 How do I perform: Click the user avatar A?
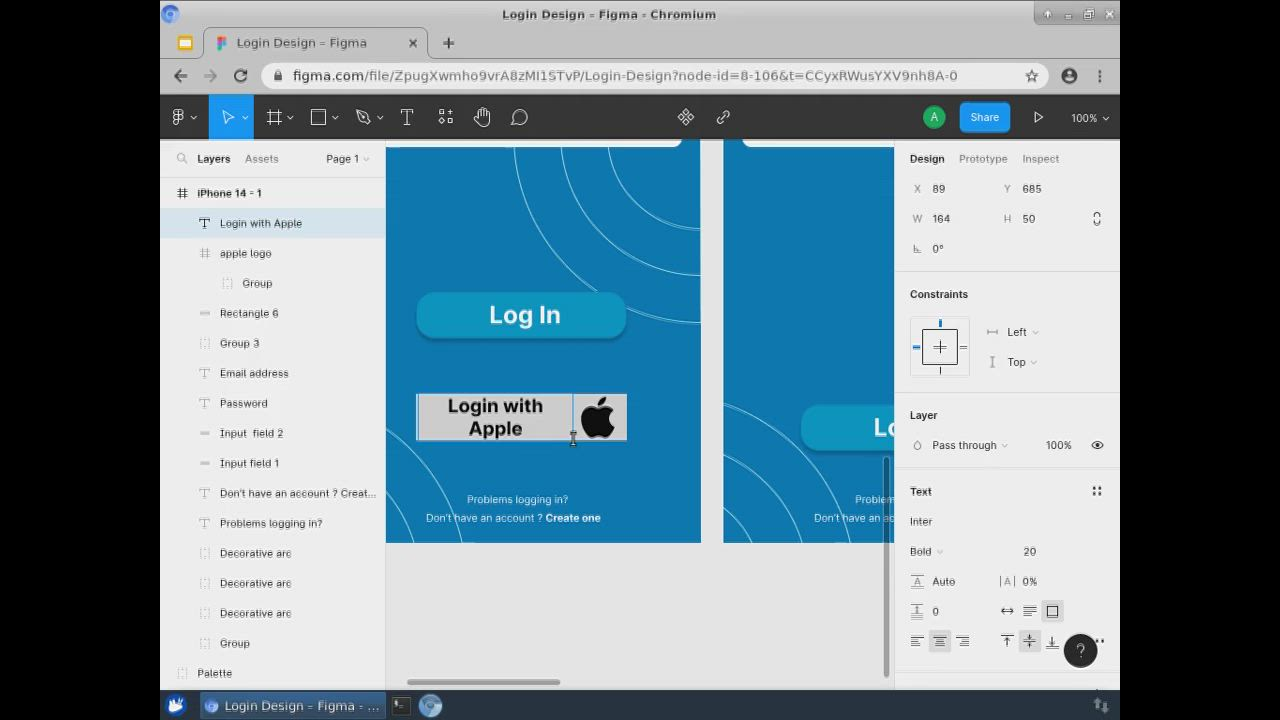(934, 117)
